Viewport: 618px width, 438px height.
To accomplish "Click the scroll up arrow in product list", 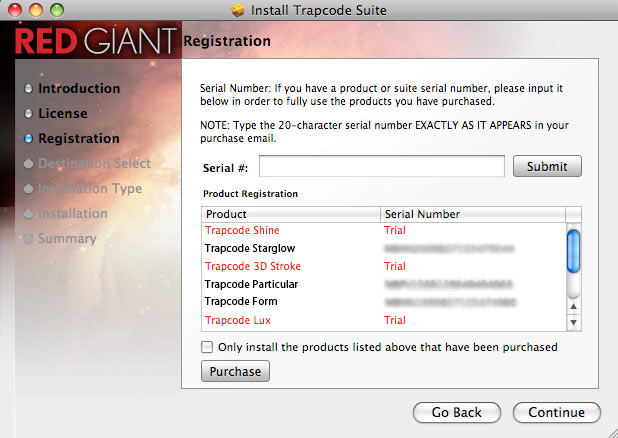I will (573, 306).
